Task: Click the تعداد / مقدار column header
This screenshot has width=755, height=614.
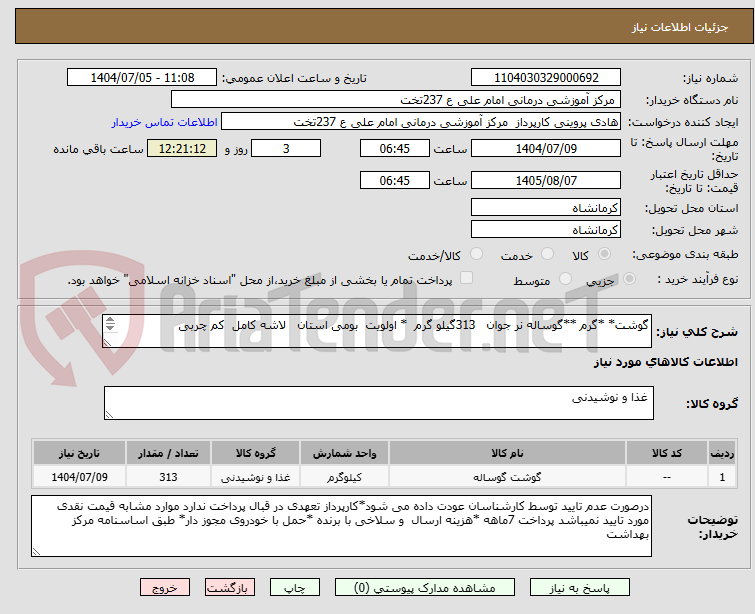Action: 168,453
